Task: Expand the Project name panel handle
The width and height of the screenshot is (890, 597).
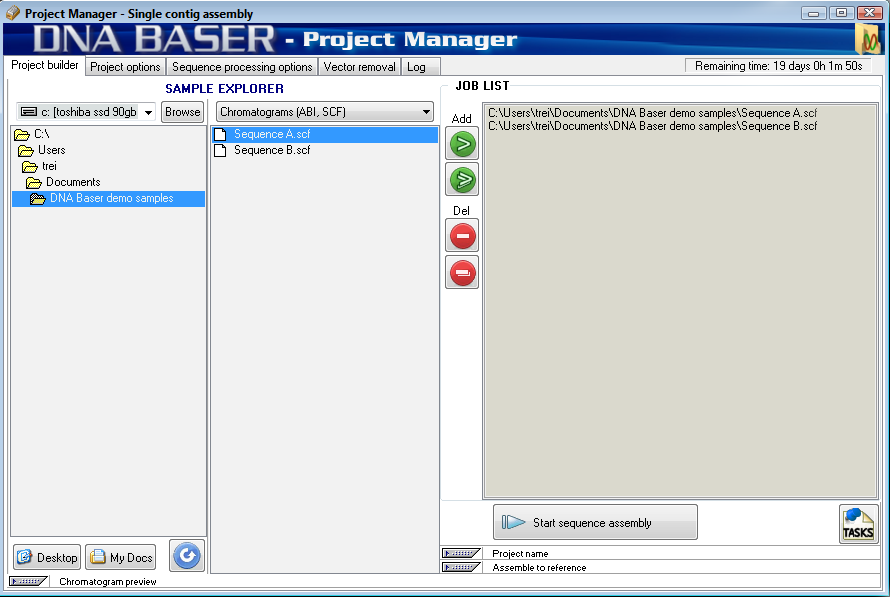Action: pyautogui.click(x=461, y=553)
